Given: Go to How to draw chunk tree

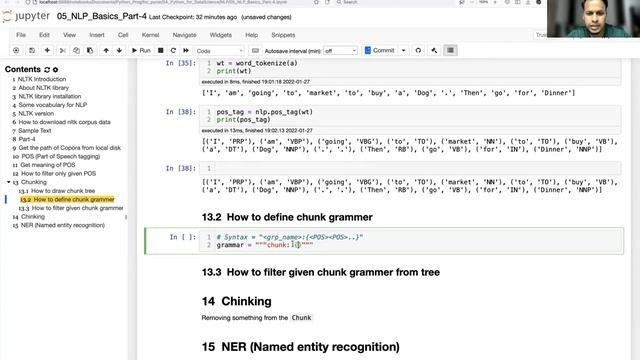Looking at the screenshot, I should 63,191.
